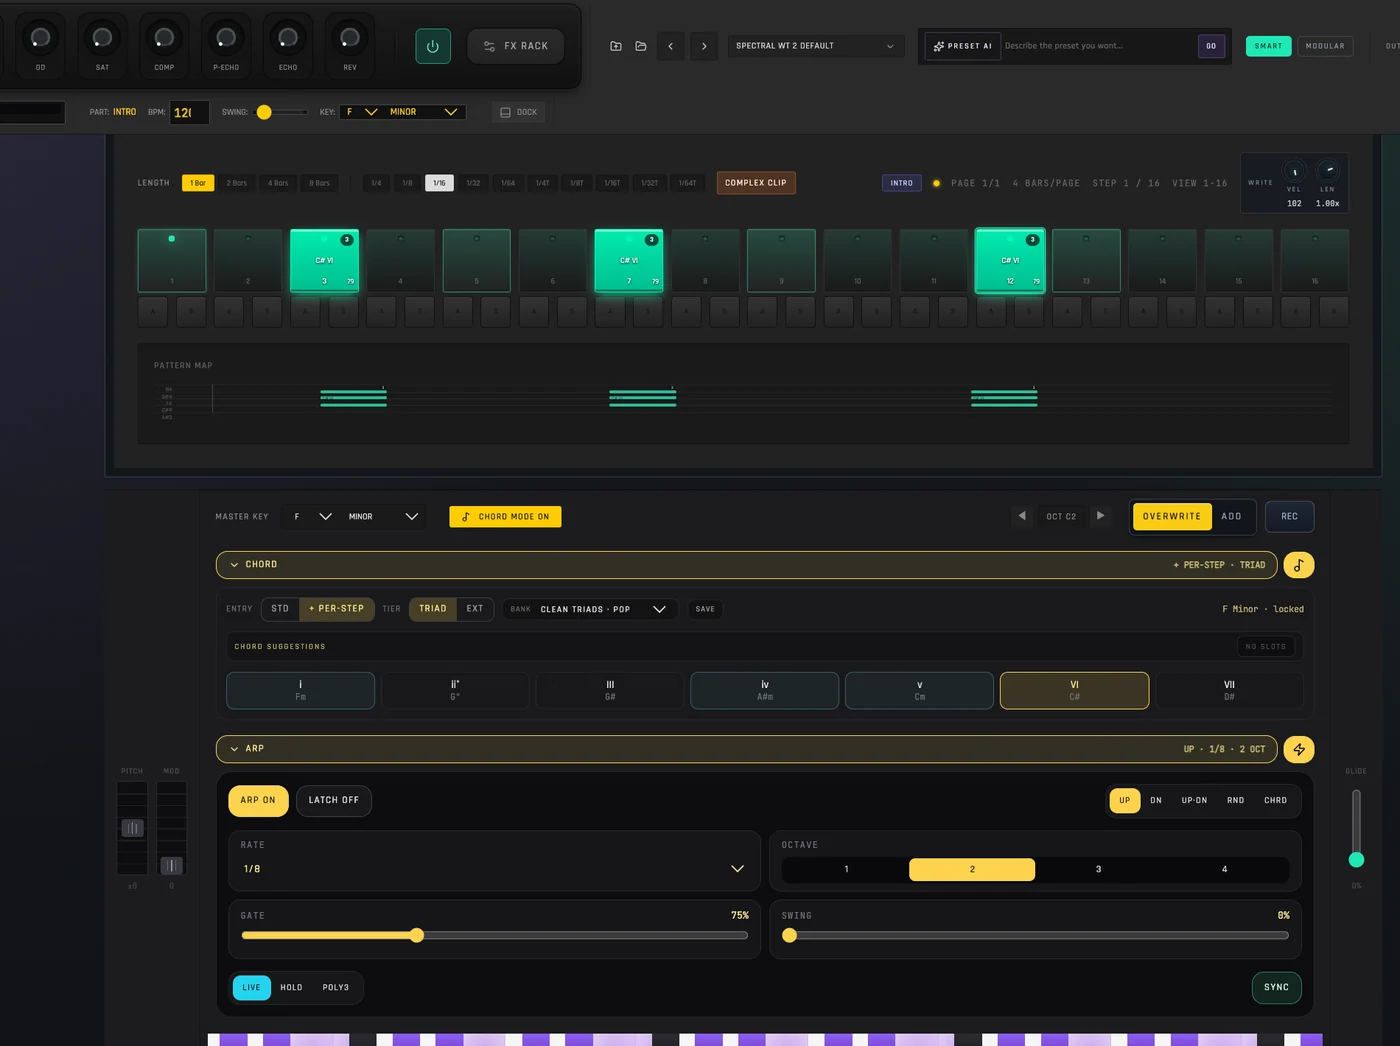Select the 1/8T step division

pyautogui.click(x=577, y=183)
